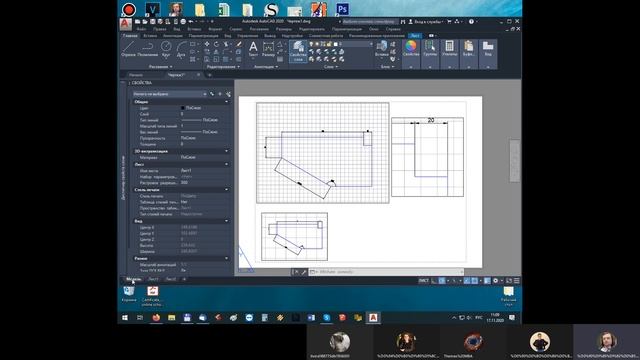Click the 'Вход в службы' sign-in button
This screenshot has height=360, width=640.
coord(427,22)
